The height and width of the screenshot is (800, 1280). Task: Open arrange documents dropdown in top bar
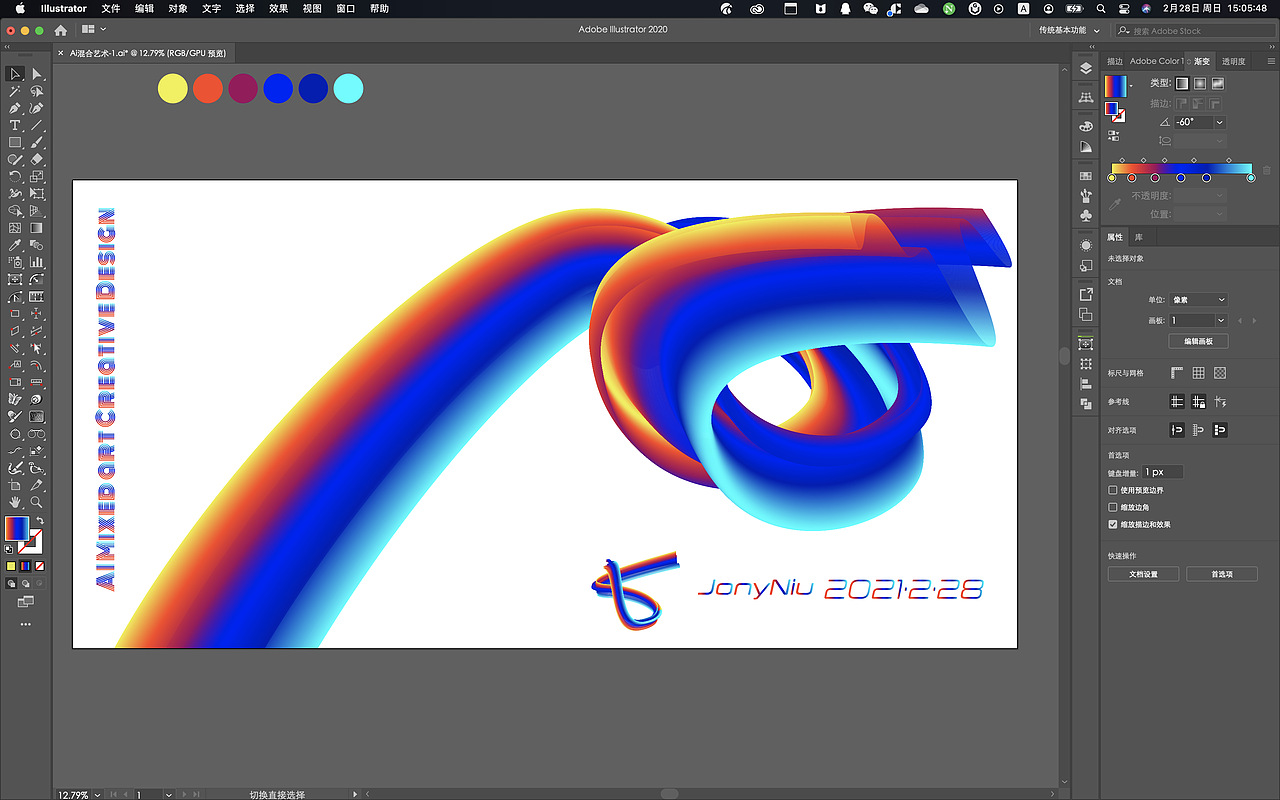[x=94, y=30]
